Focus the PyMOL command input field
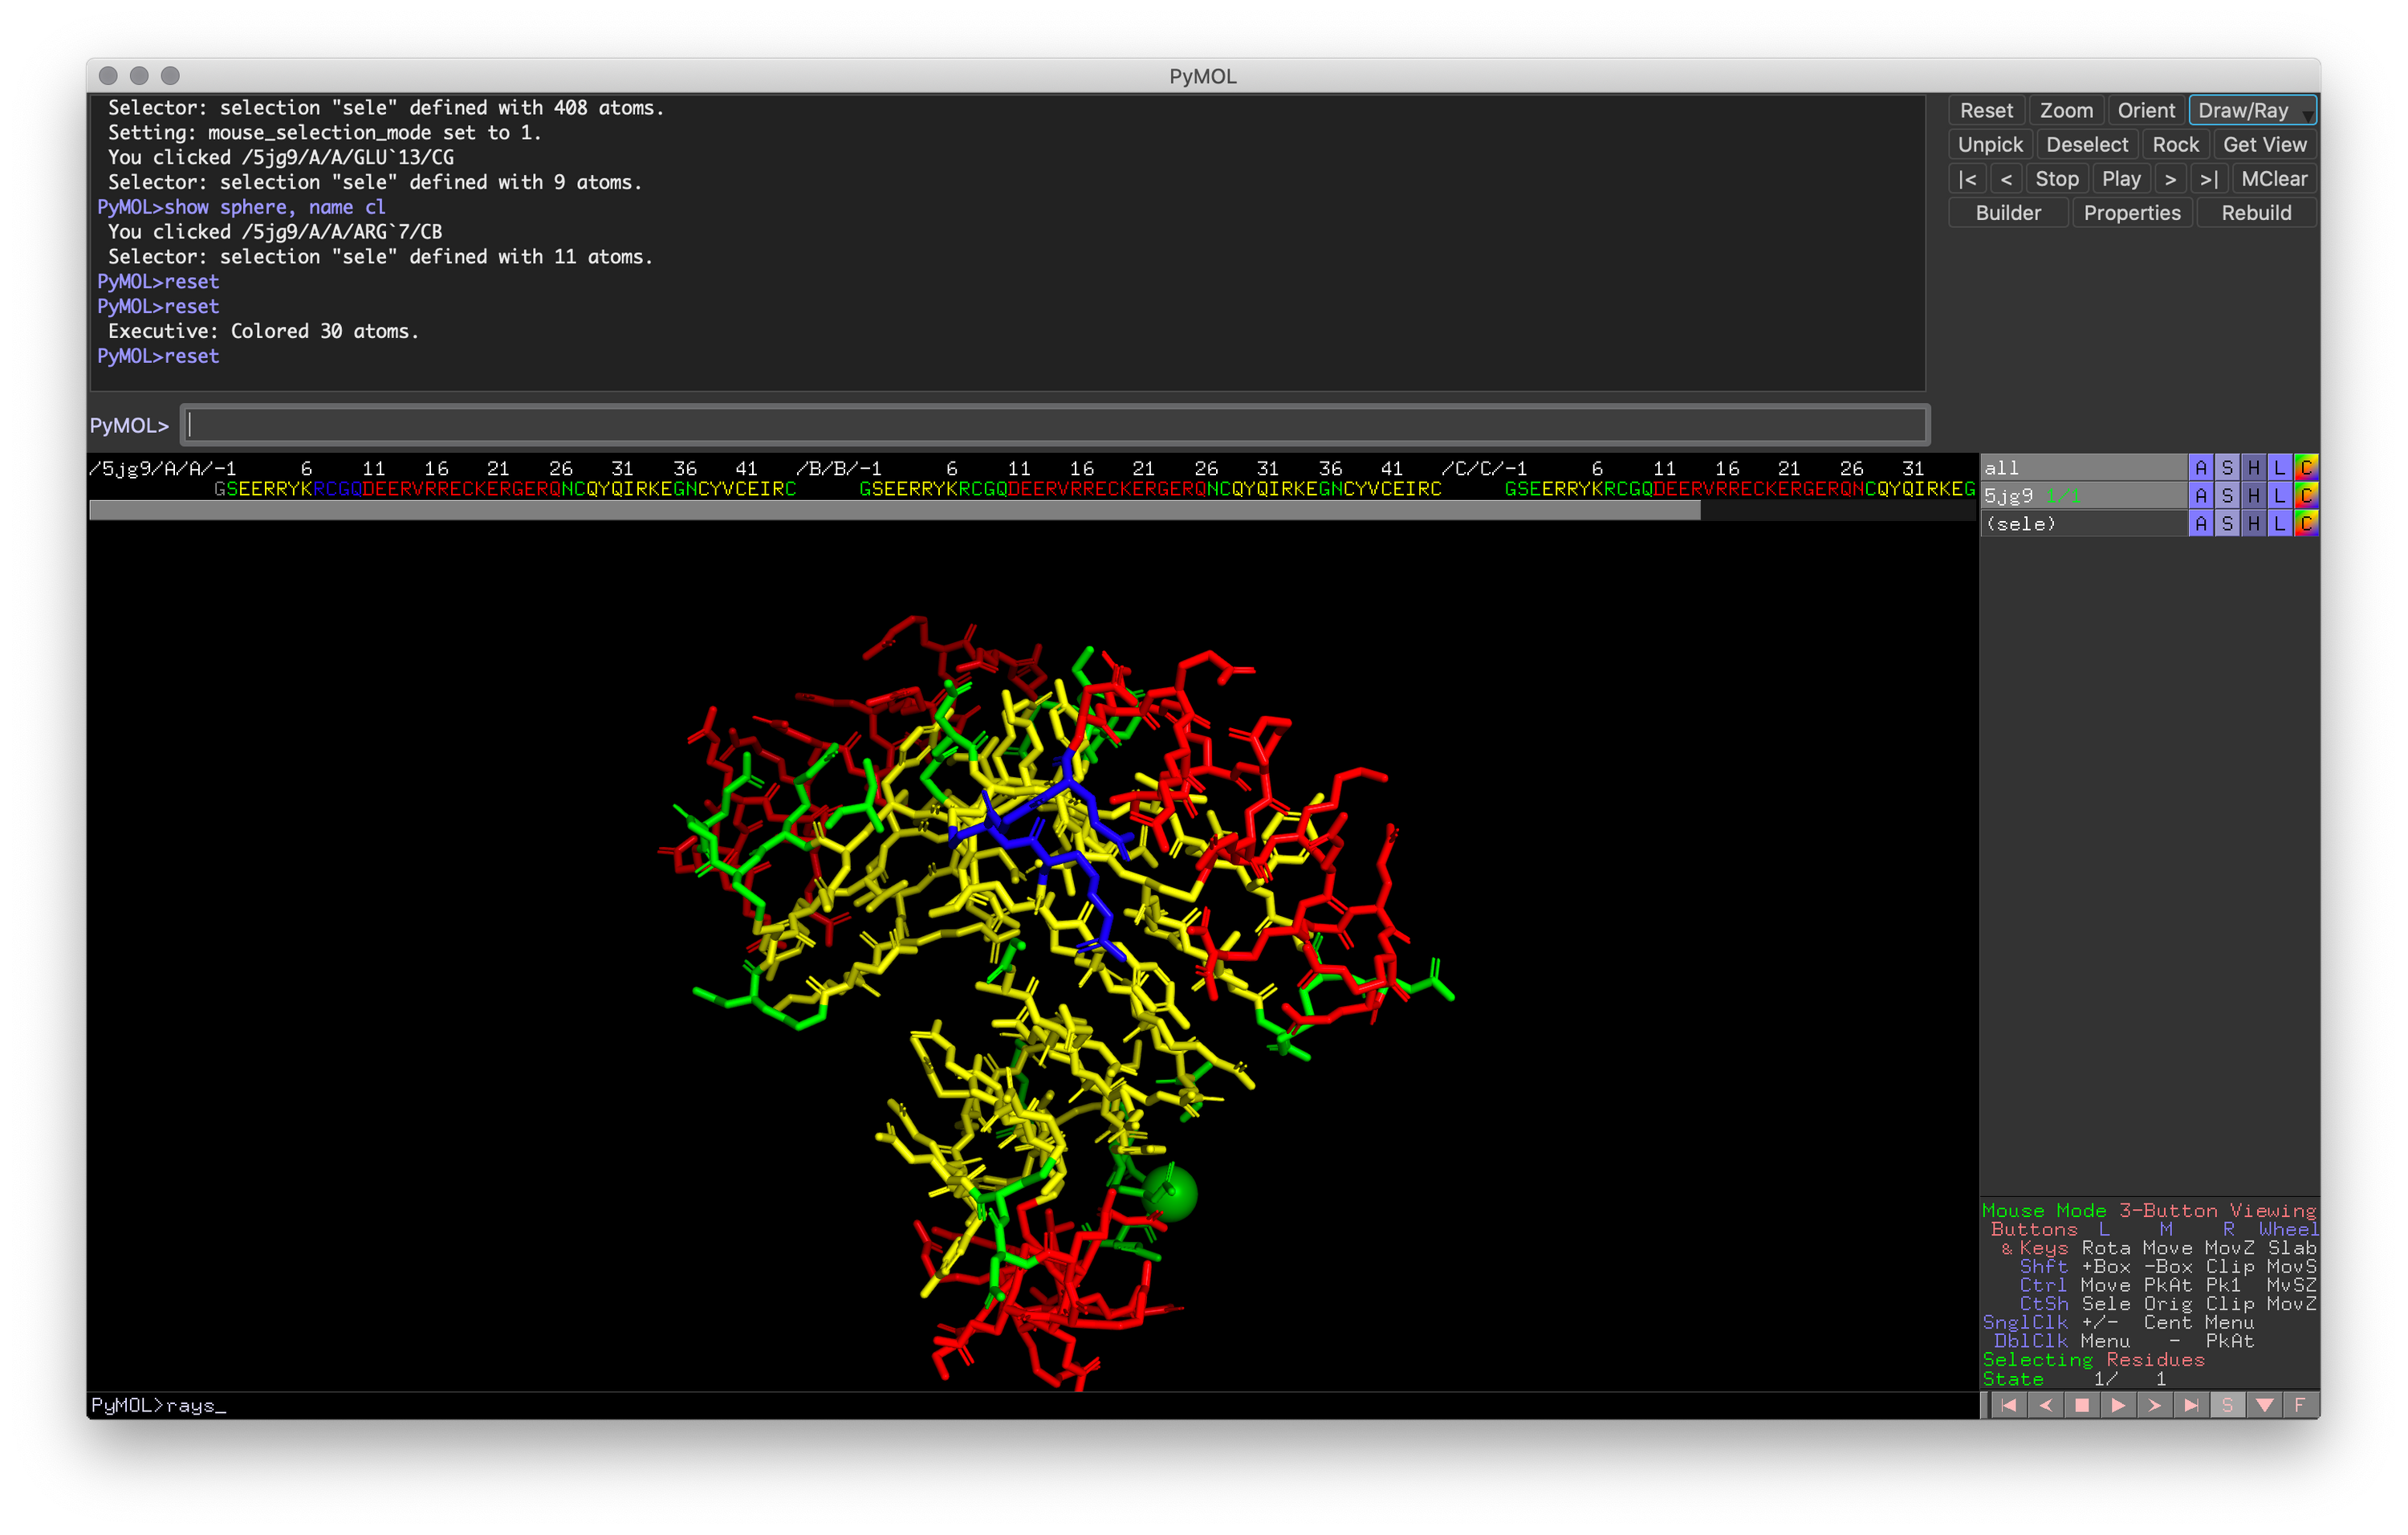This screenshot has height=1535, width=2408. [1055, 425]
